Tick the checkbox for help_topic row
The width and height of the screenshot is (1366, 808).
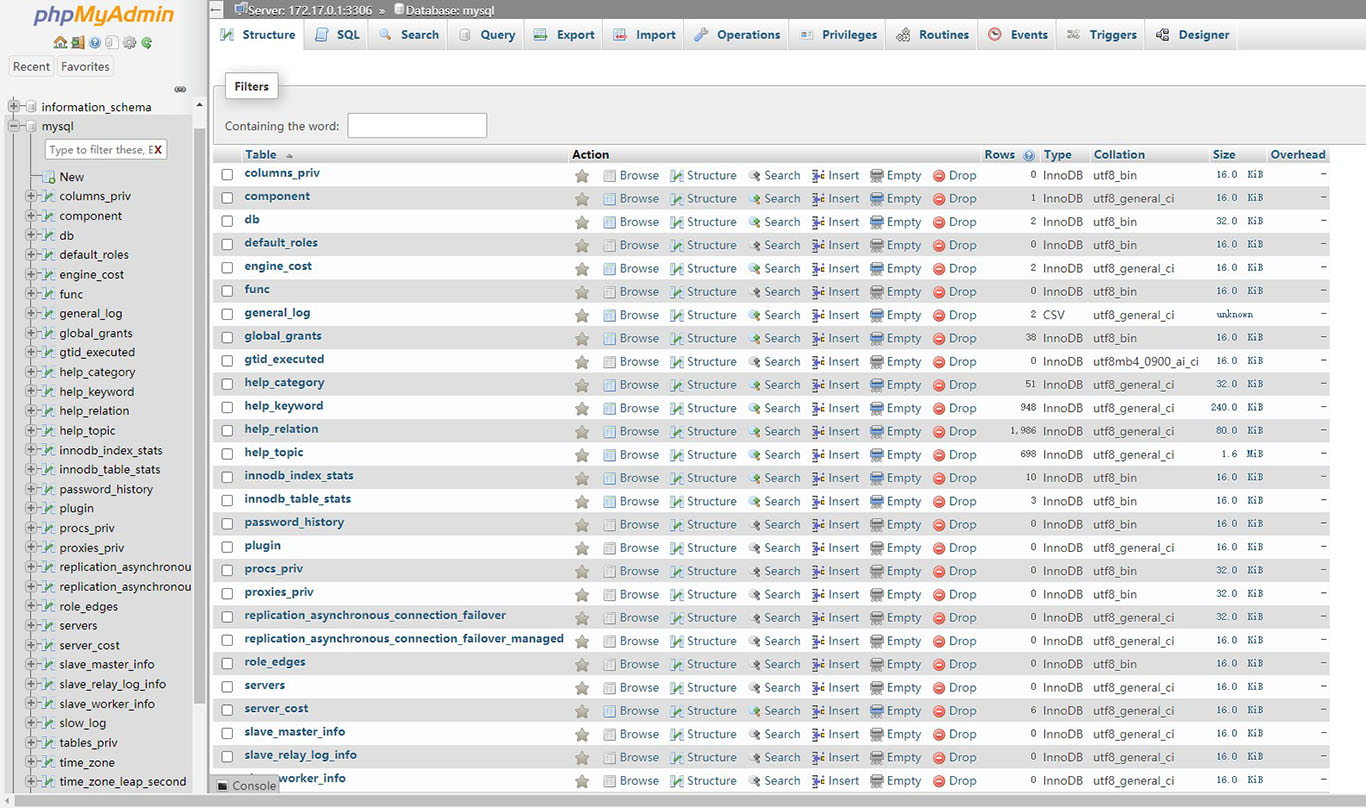tap(227, 454)
